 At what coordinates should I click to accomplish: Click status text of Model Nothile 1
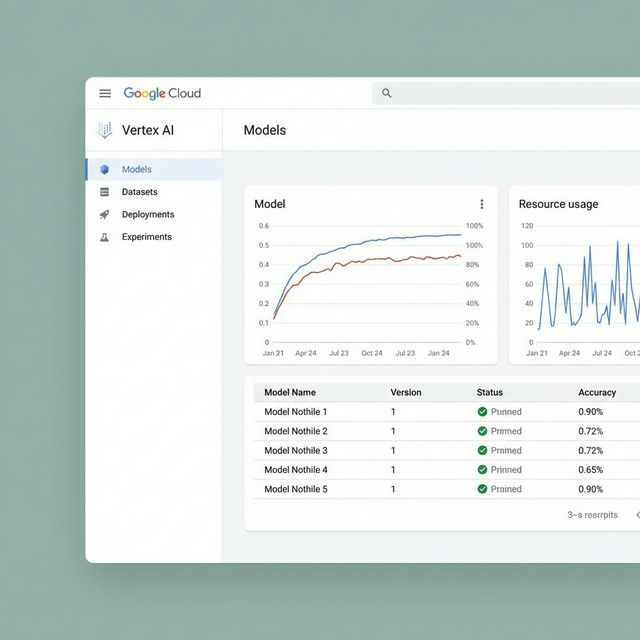point(506,412)
